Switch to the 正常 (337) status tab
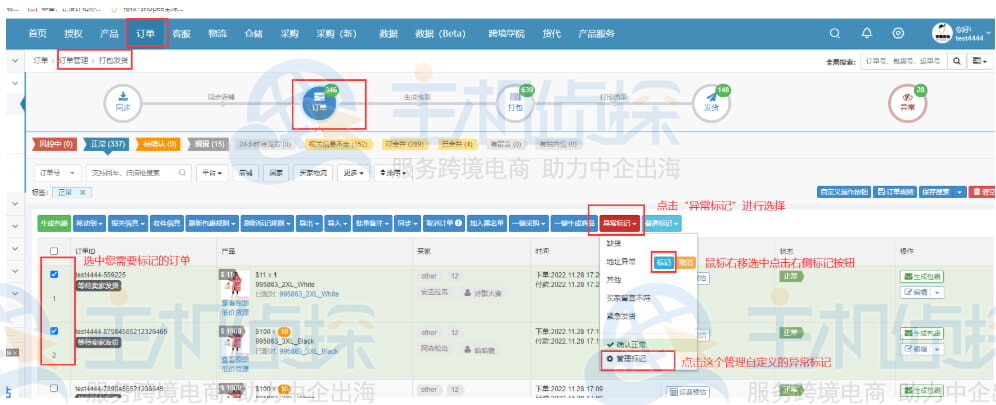 click(x=107, y=144)
